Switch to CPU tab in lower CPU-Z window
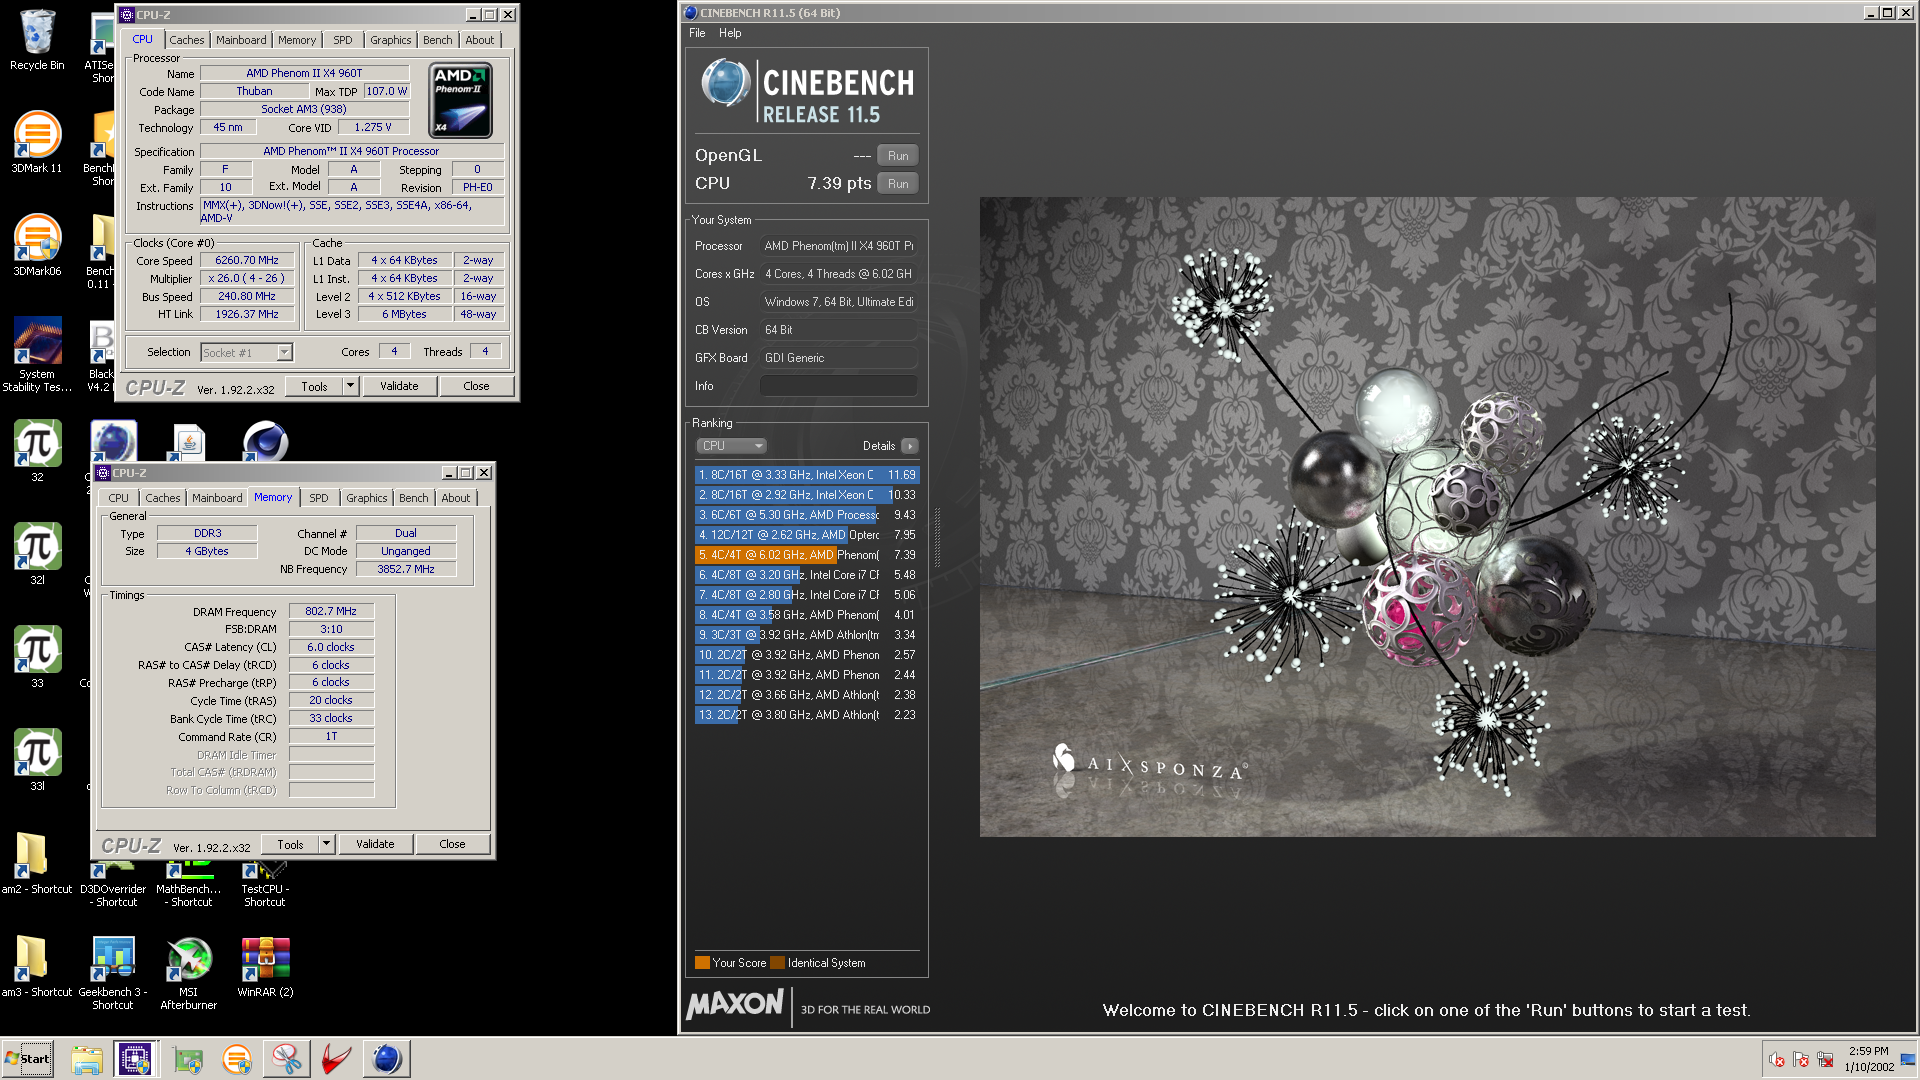This screenshot has height=1080, width=1920. pos(118,498)
